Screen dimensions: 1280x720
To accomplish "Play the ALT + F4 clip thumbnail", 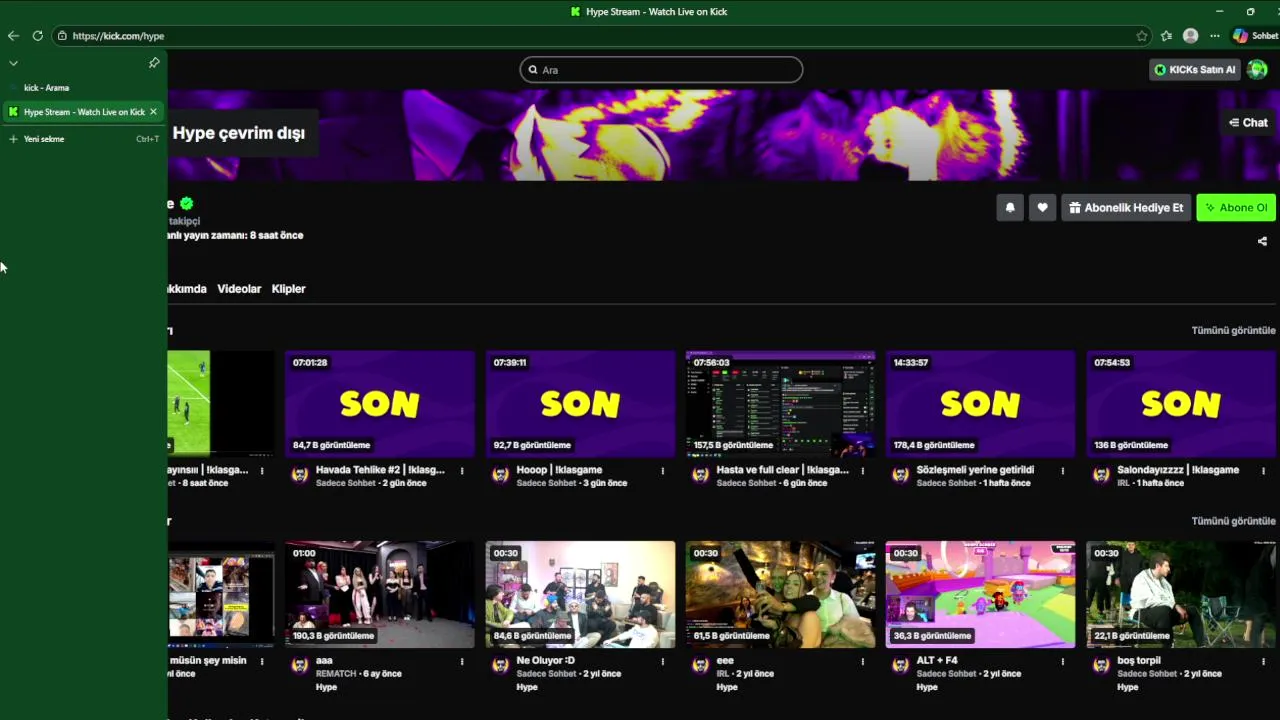I will 980,595.
